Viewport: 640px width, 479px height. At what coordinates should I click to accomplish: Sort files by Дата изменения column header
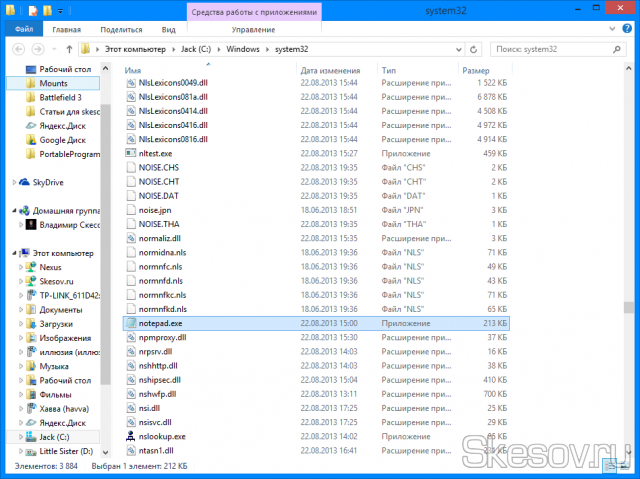pos(330,71)
